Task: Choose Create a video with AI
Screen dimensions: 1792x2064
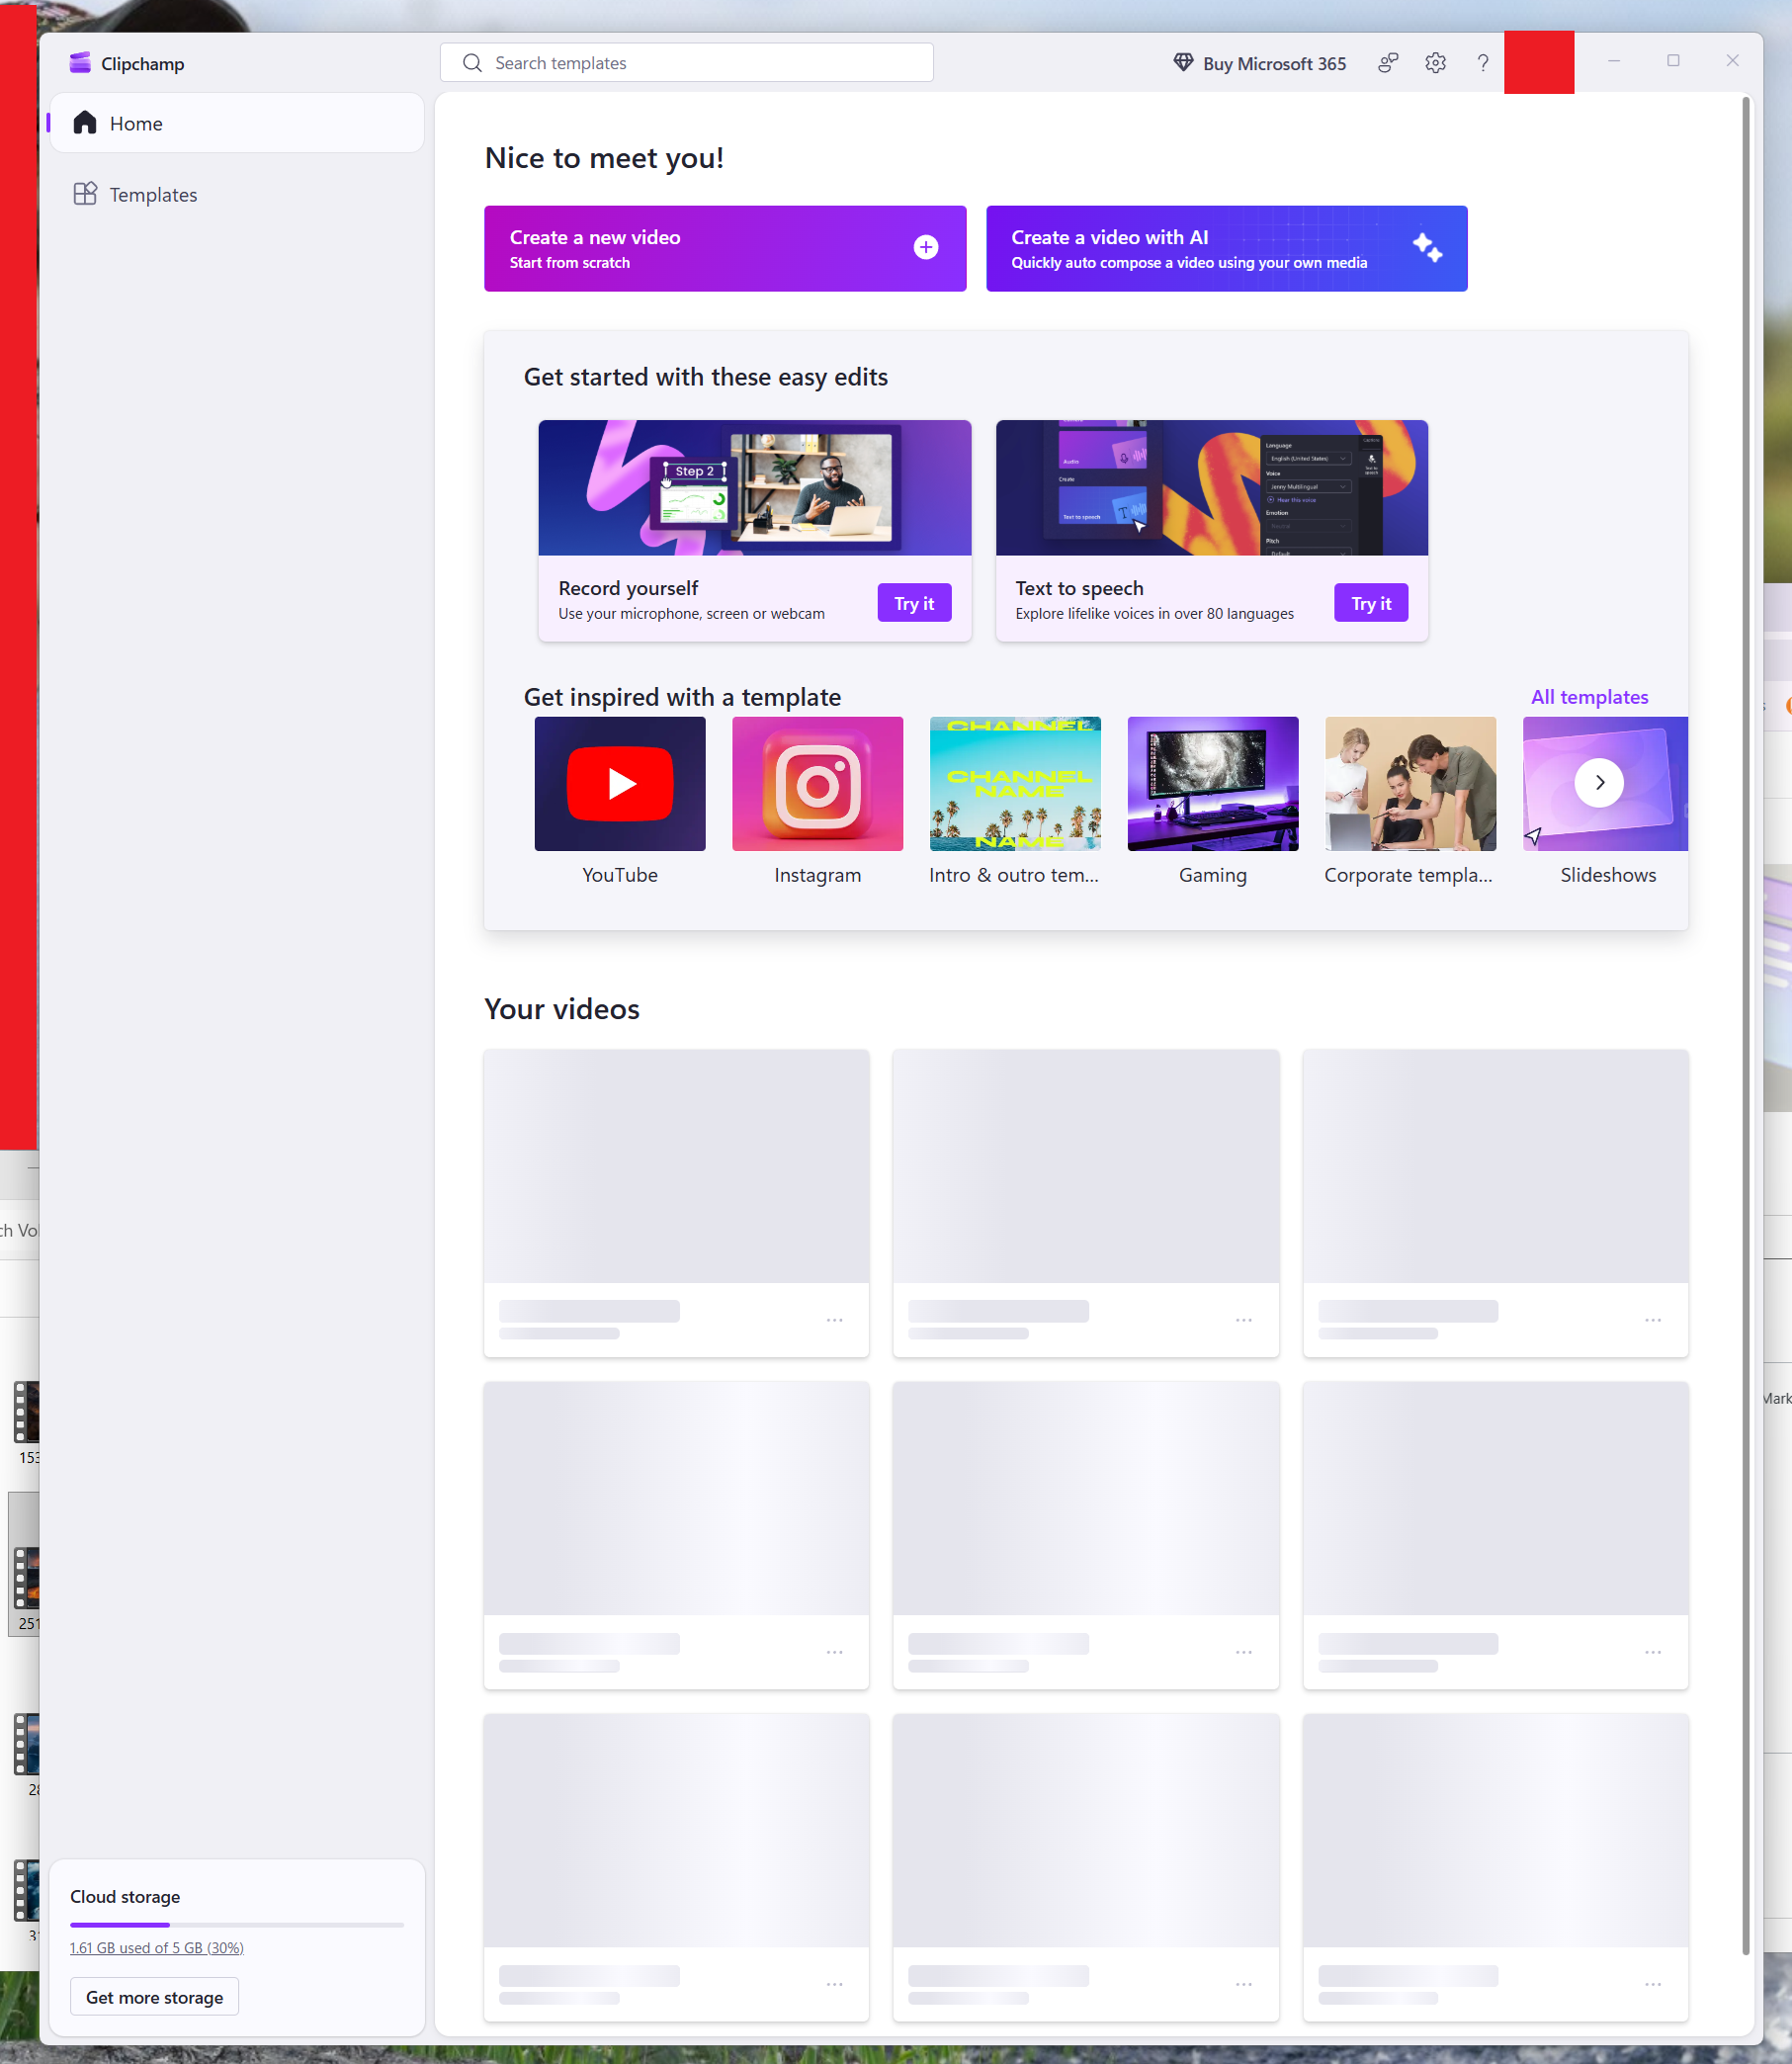Action: 1227,249
